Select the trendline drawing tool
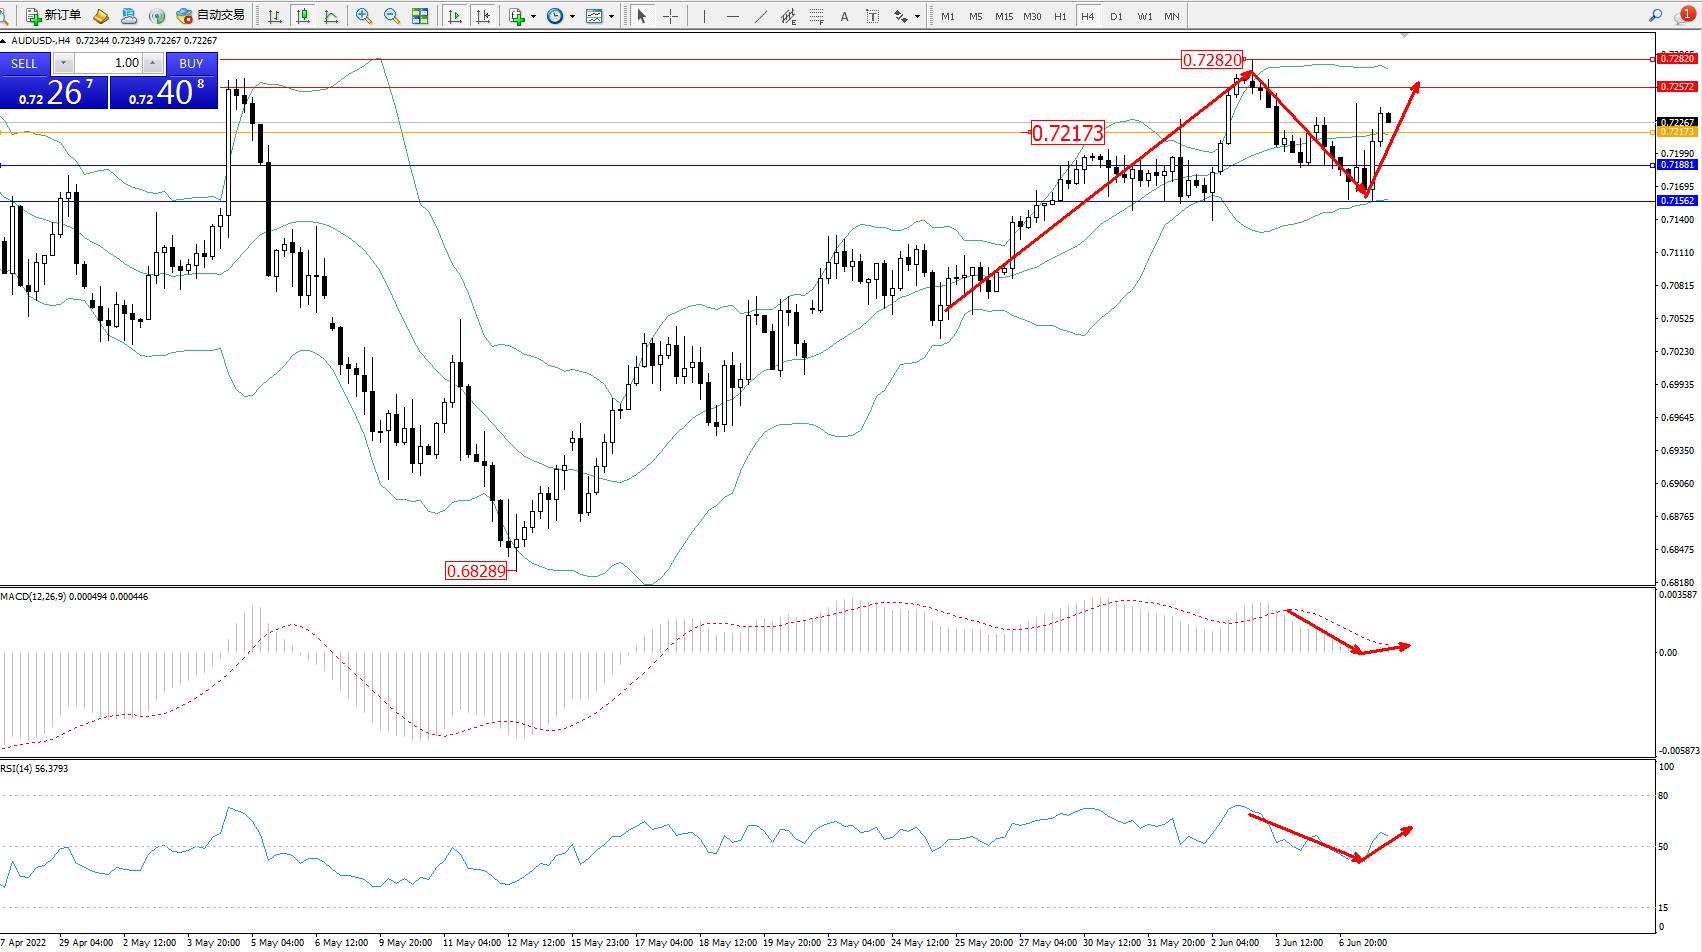This screenshot has height=952, width=1702. pyautogui.click(x=761, y=16)
